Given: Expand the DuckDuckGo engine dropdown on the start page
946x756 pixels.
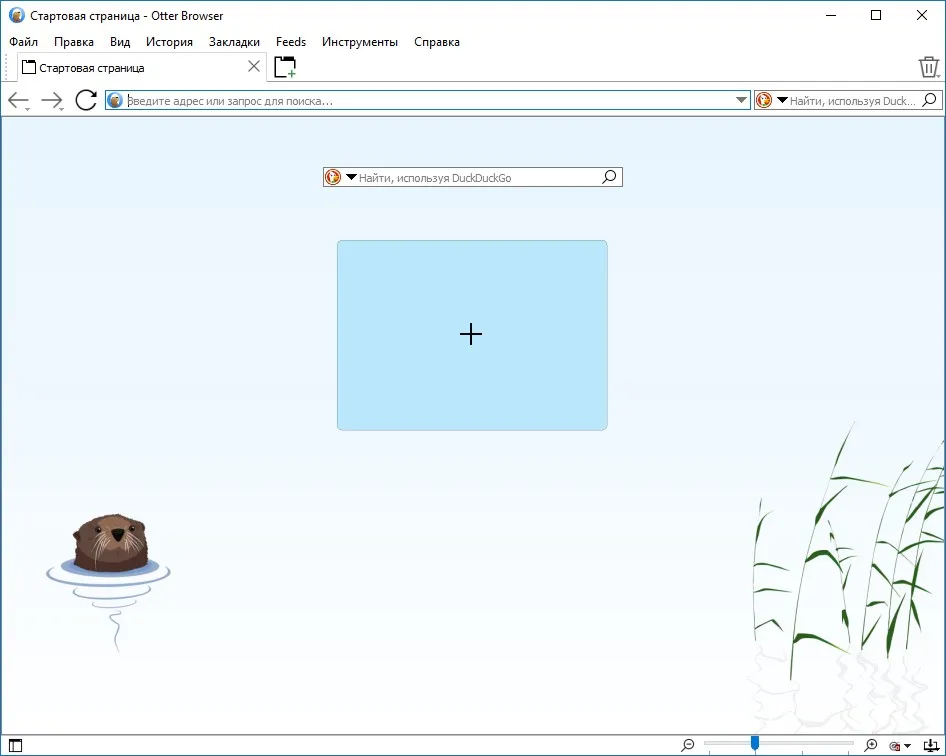Looking at the screenshot, I should tap(351, 177).
